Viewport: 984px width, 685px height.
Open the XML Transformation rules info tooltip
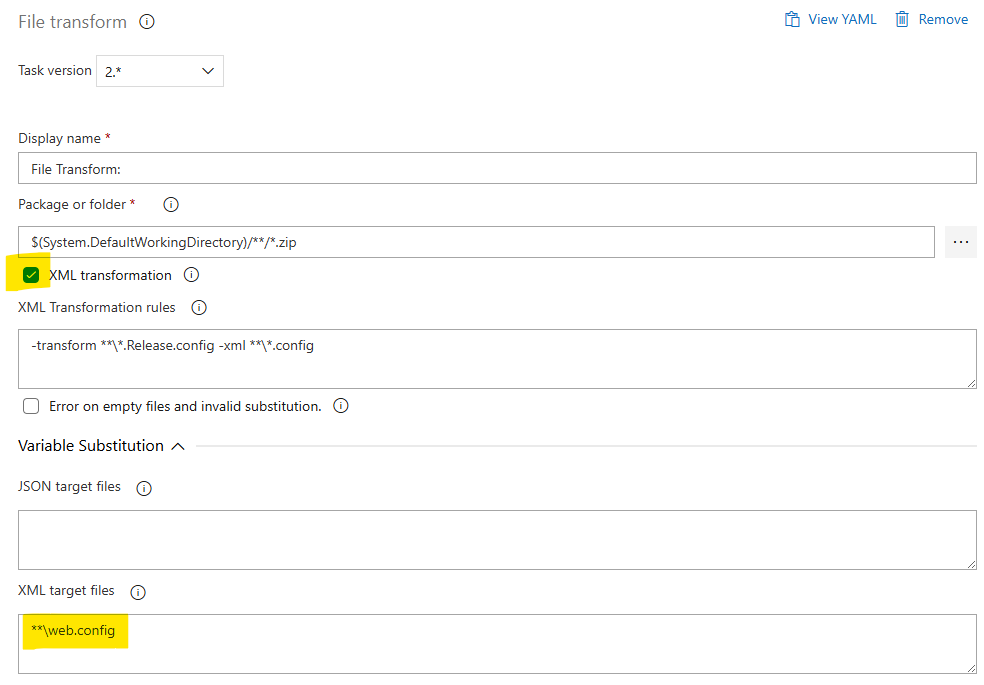tap(199, 308)
